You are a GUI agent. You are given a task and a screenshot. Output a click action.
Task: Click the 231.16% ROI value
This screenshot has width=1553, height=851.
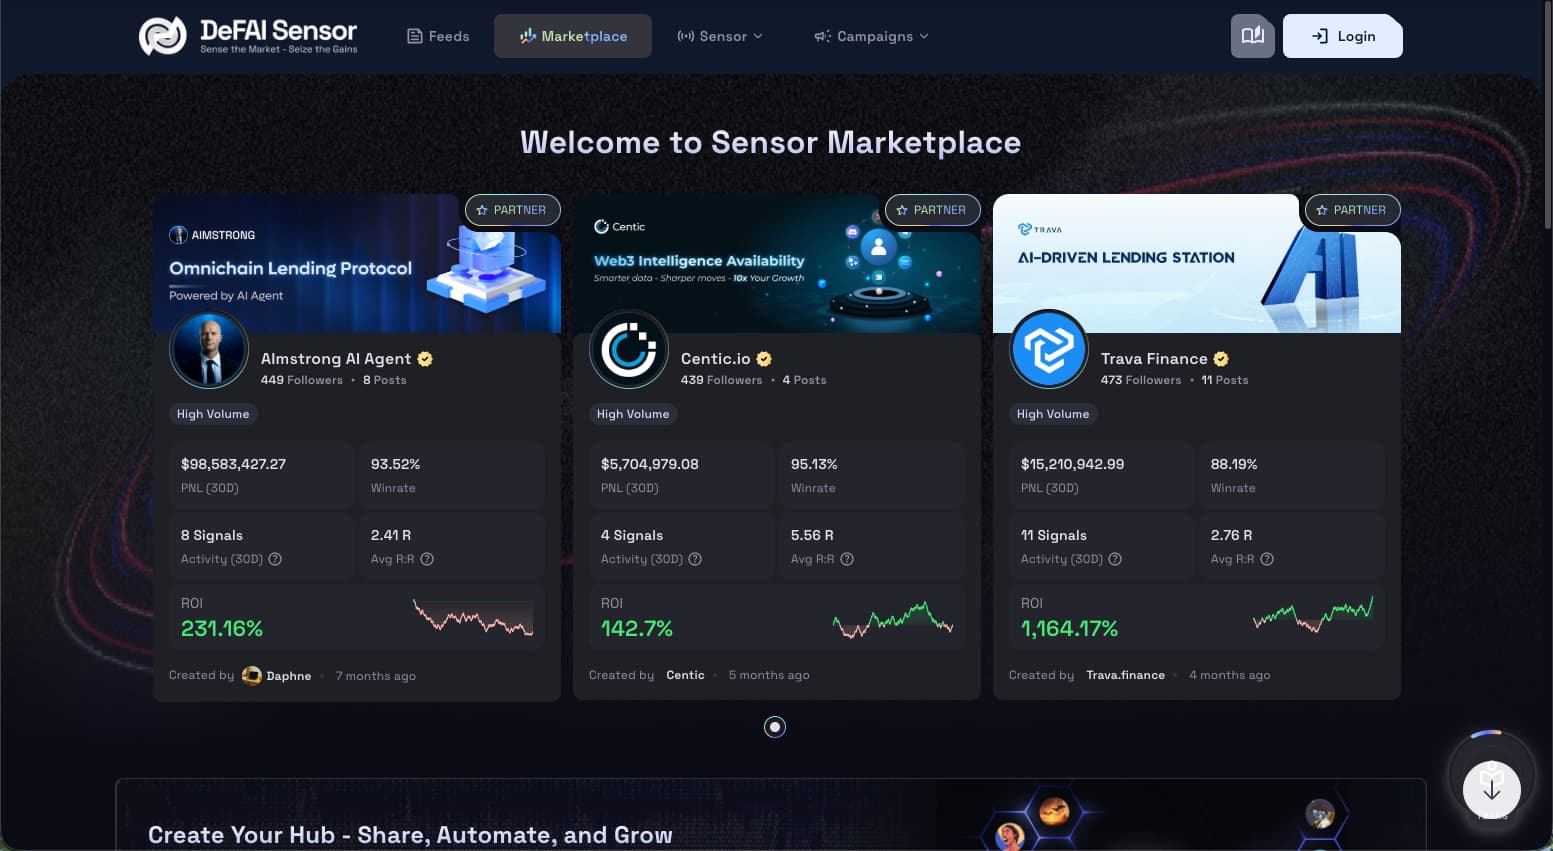(x=222, y=629)
